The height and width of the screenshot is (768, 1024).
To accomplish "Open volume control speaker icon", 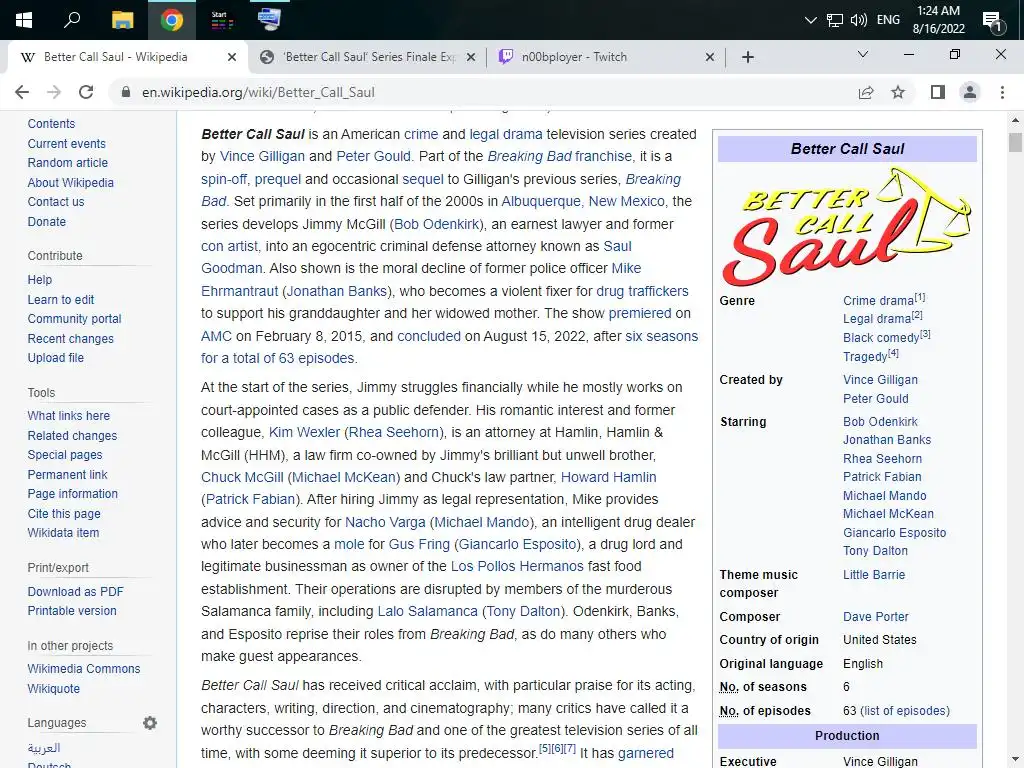I will point(859,20).
